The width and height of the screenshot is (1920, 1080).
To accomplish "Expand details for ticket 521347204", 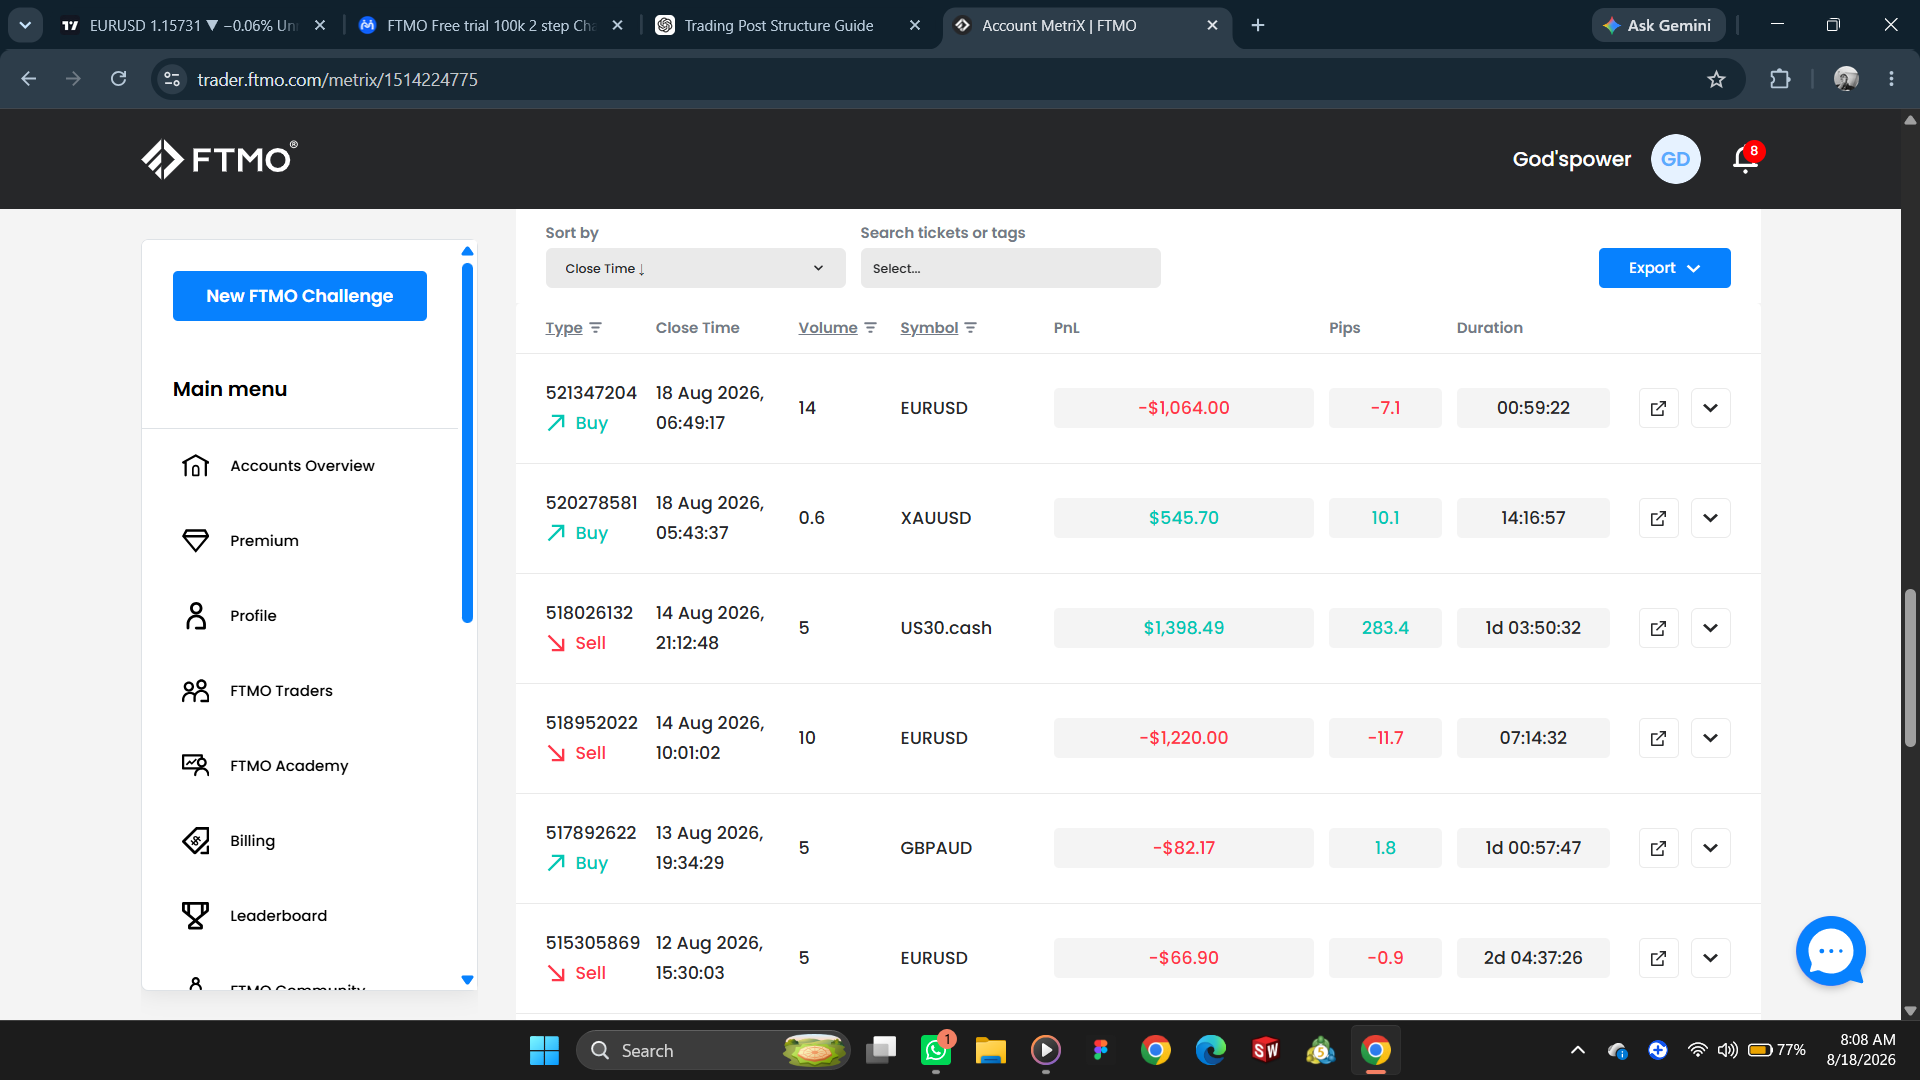I will pos(1710,408).
